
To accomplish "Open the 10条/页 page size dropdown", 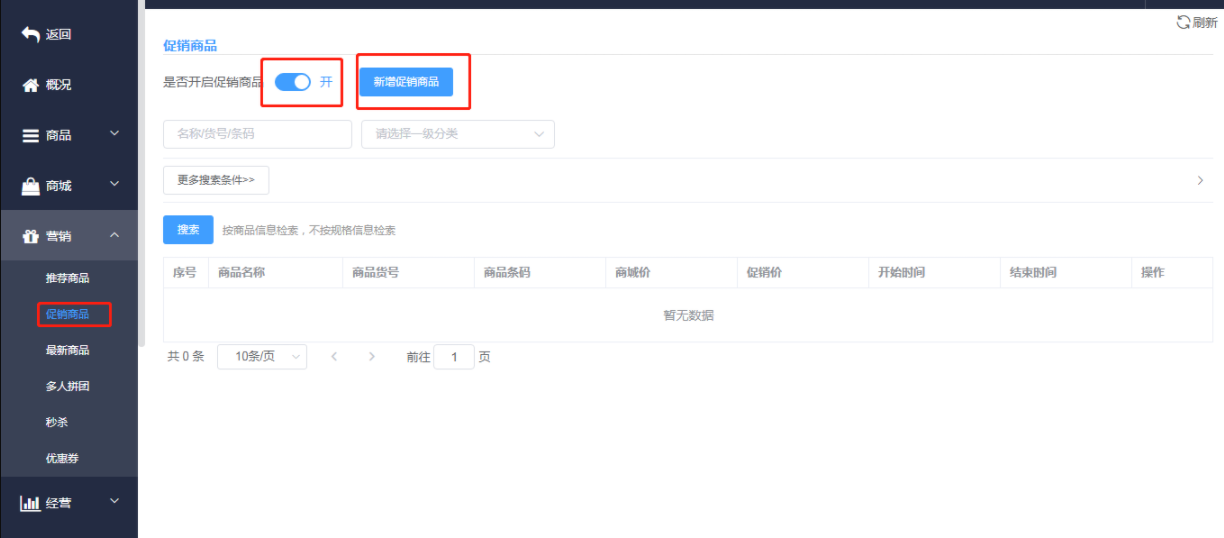I will pos(262,357).
